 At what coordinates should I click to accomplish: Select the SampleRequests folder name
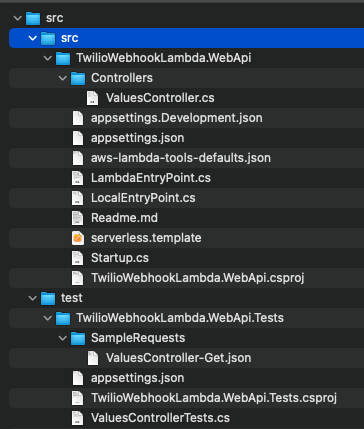pyautogui.click(x=138, y=338)
